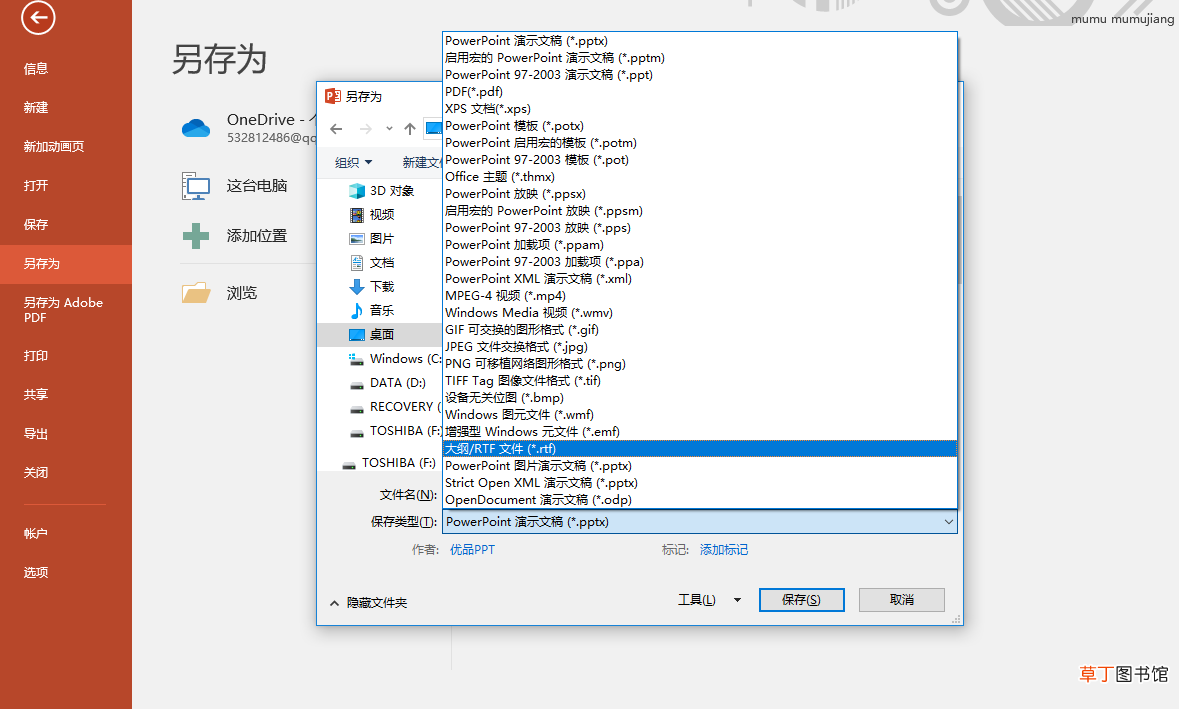Screen dimensions: 1179x709
Task: Open 导出 in backstage sidebar
Action: click(x=65, y=434)
